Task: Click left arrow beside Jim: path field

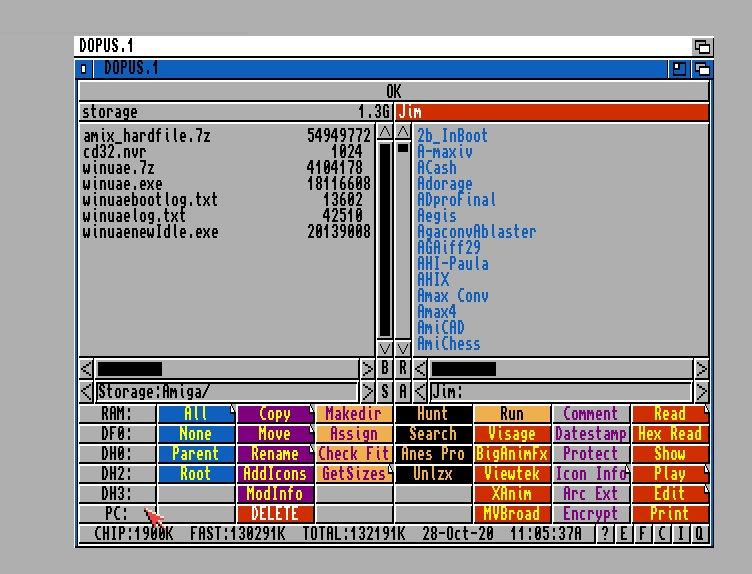Action: (x=420, y=392)
